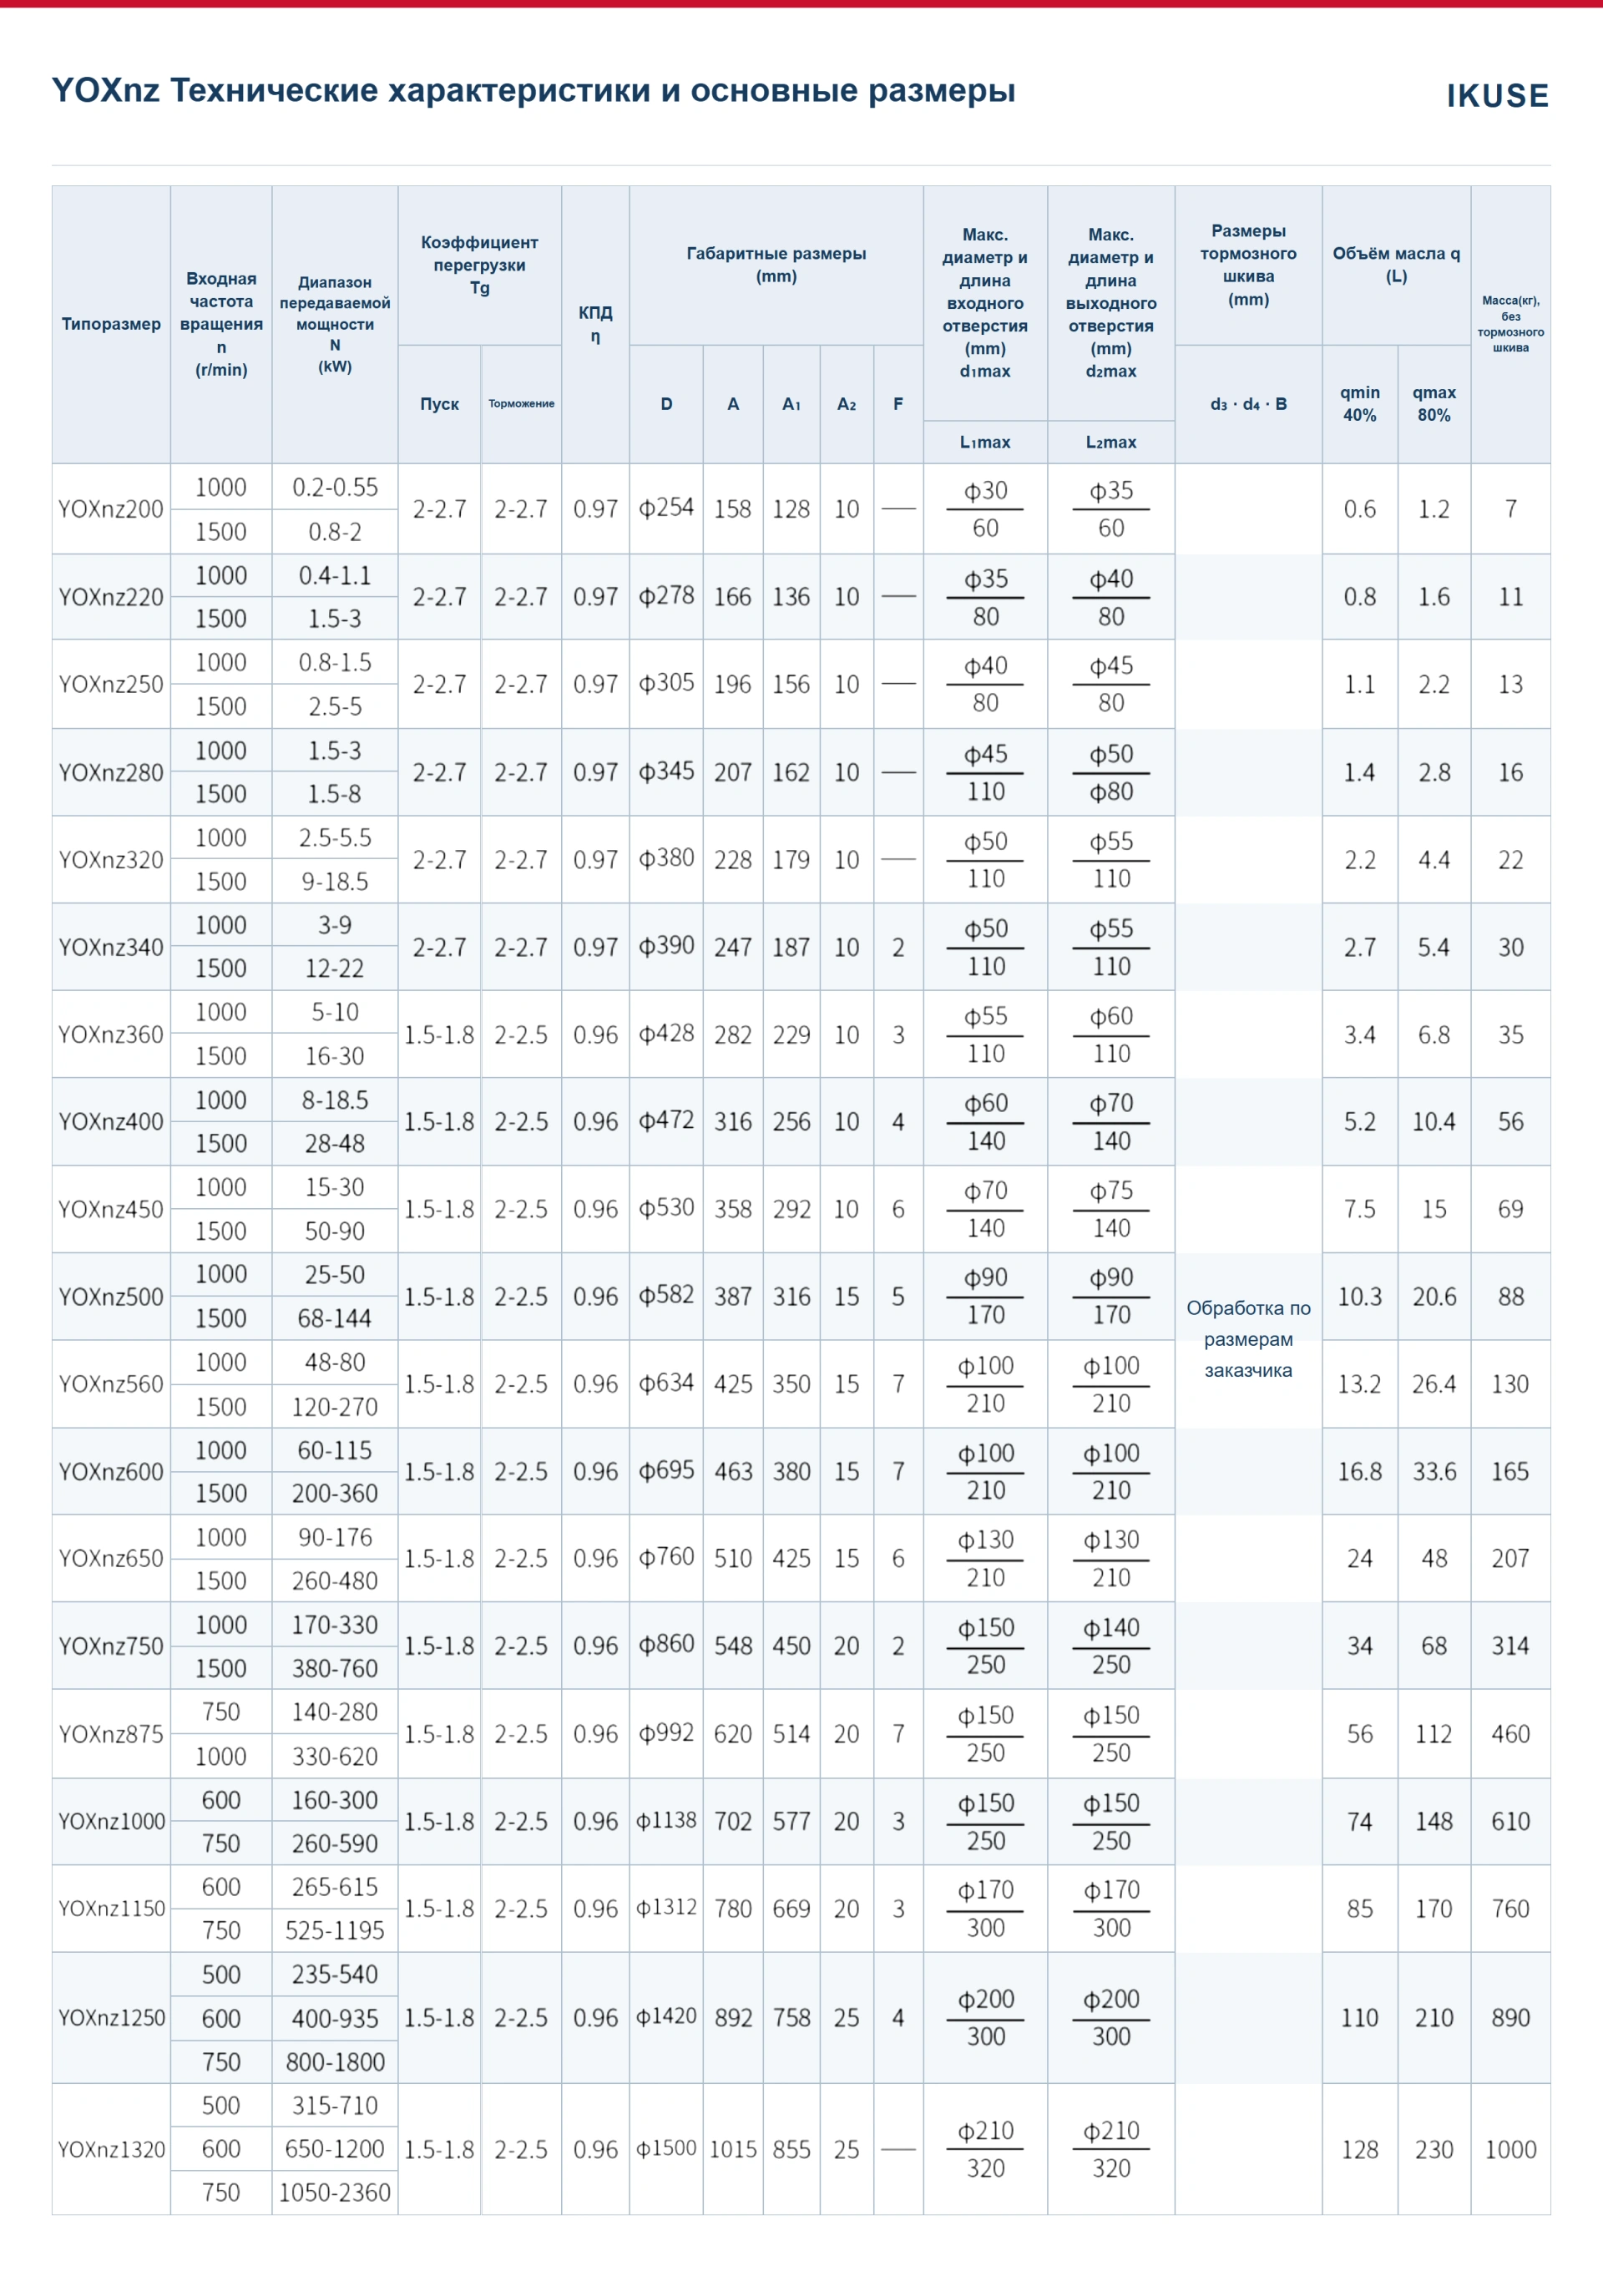Click the Типоразмер column header

click(111, 324)
